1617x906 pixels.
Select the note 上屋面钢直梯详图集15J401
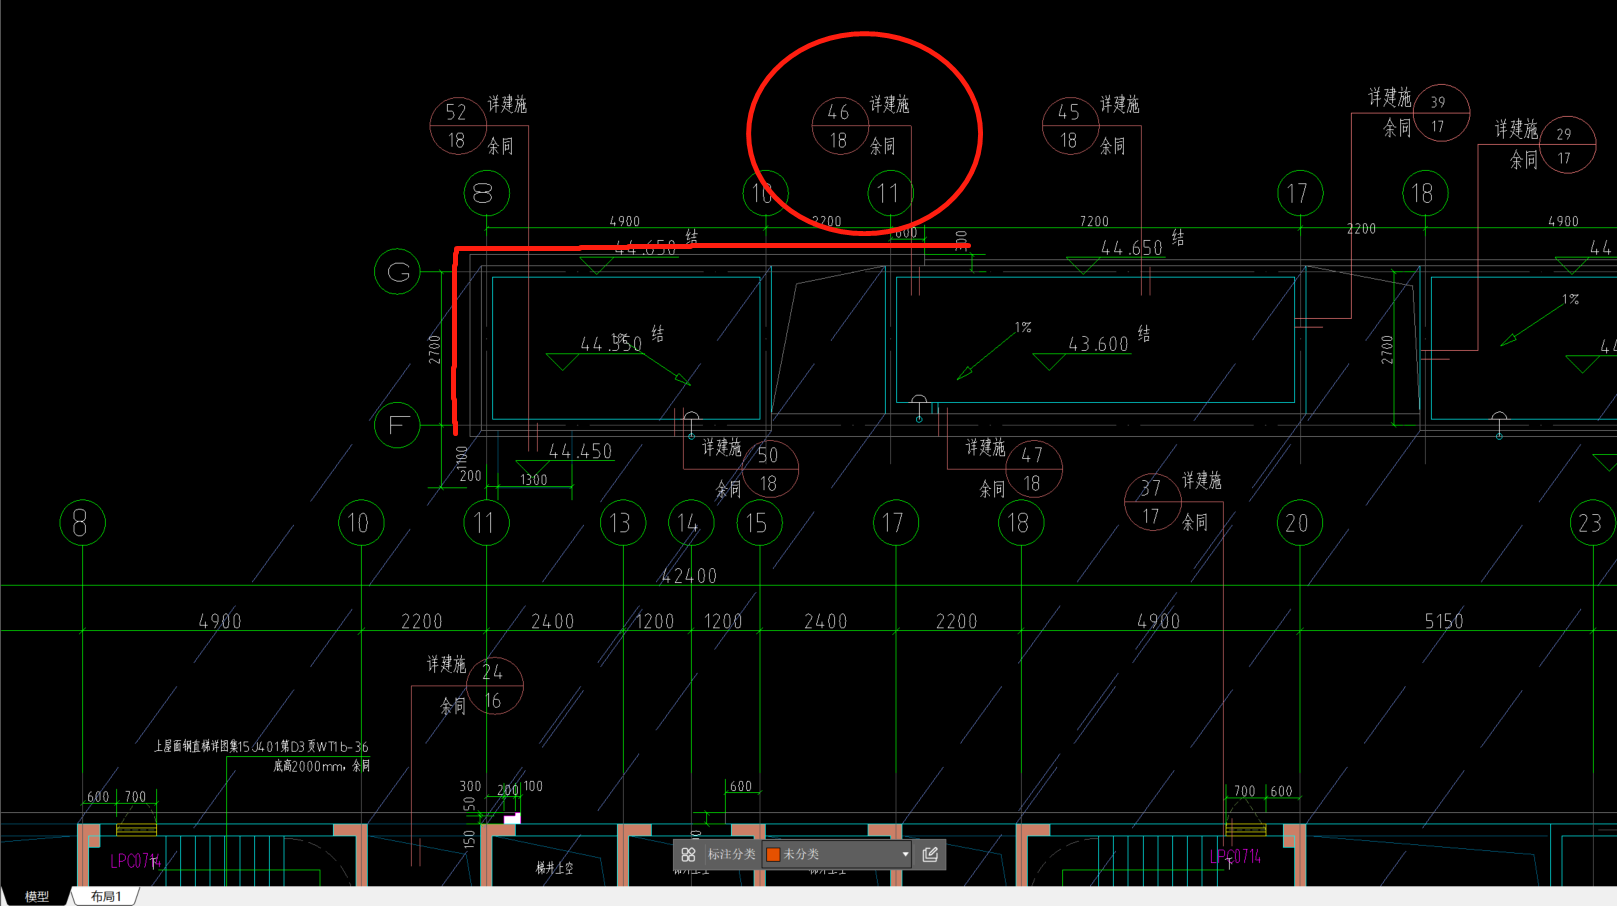[x=261, y=746]
